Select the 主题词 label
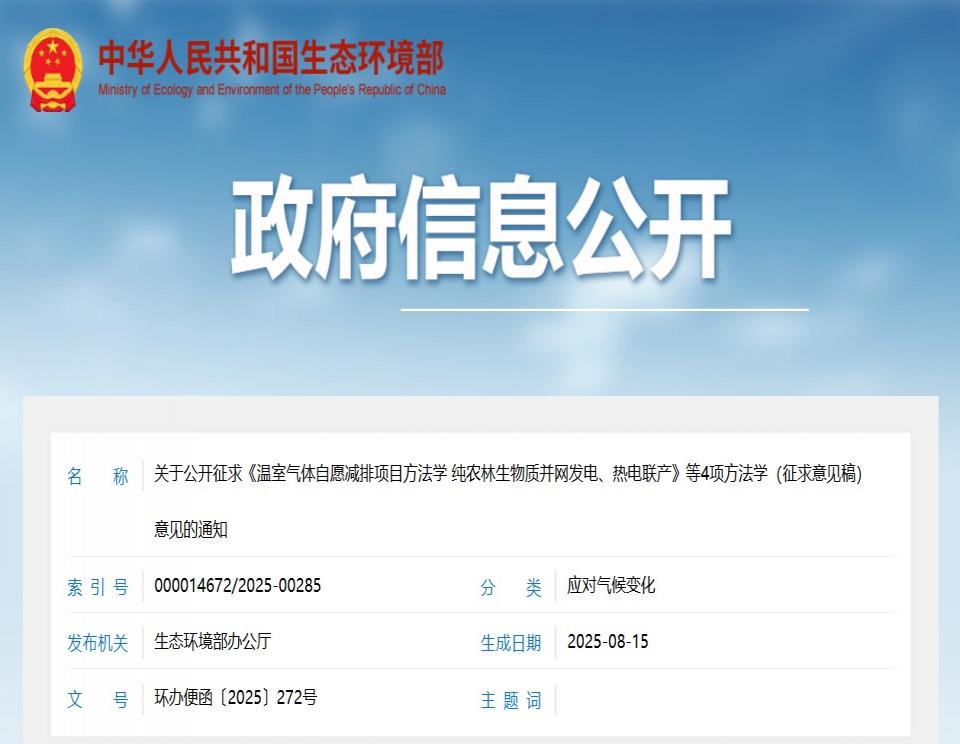The width and height of the screenshot is (960, 744). tap(511, 700)
